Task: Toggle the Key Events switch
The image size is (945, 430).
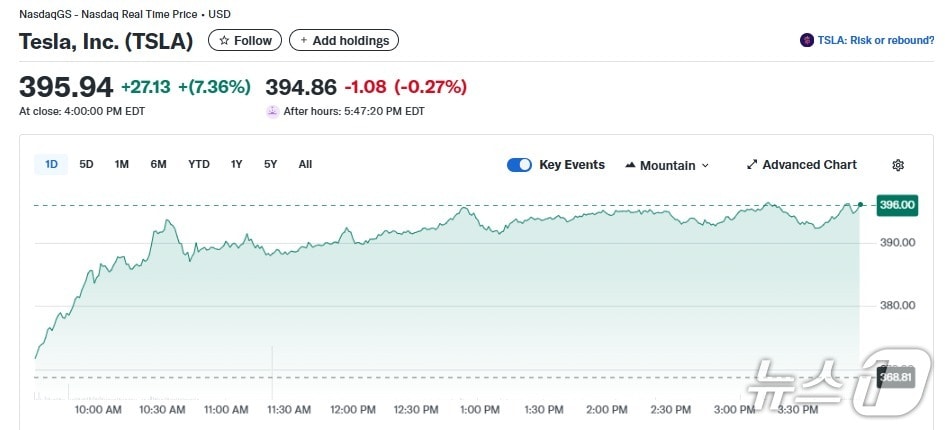Action: point(519,165)
